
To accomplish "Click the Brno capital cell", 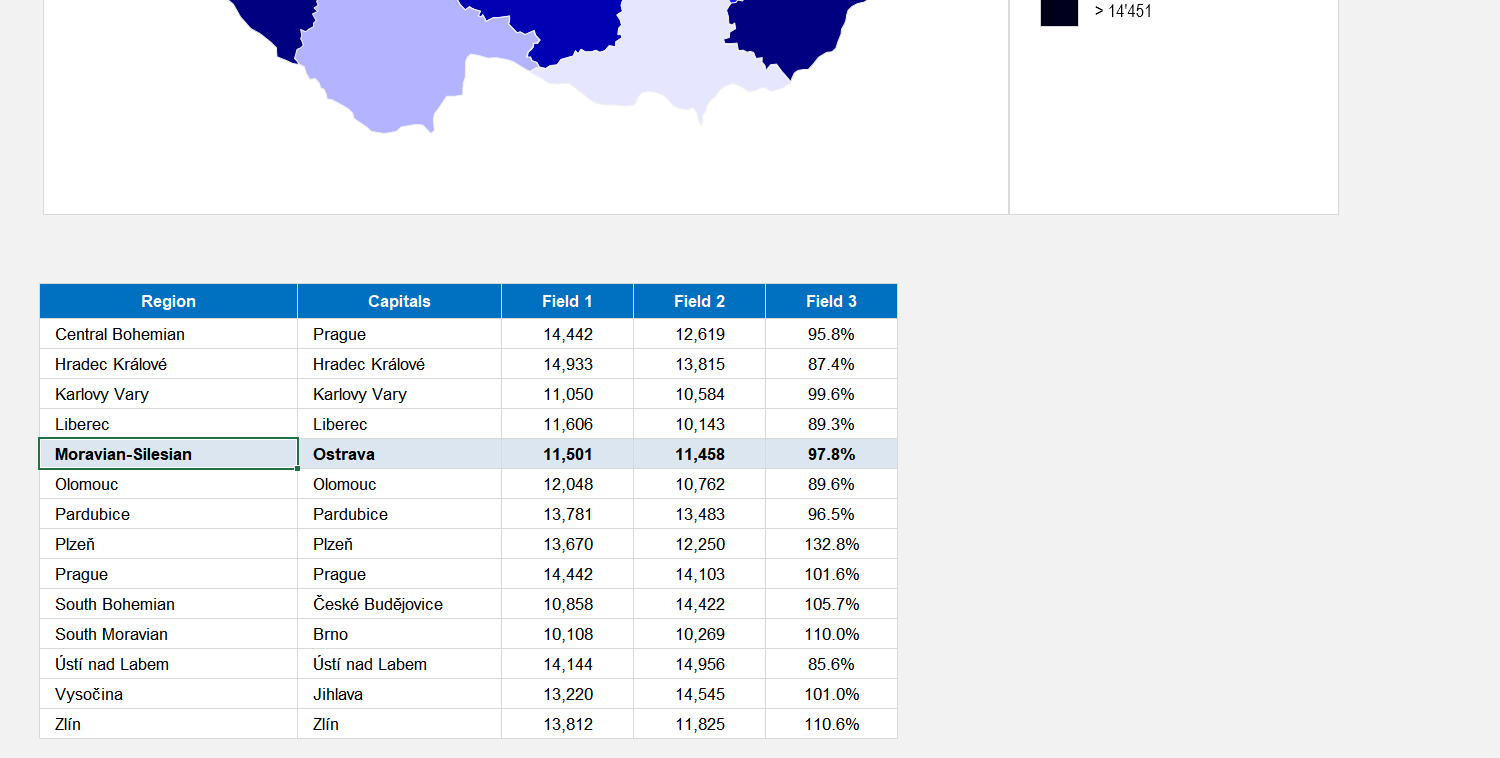I will point(330,633).
